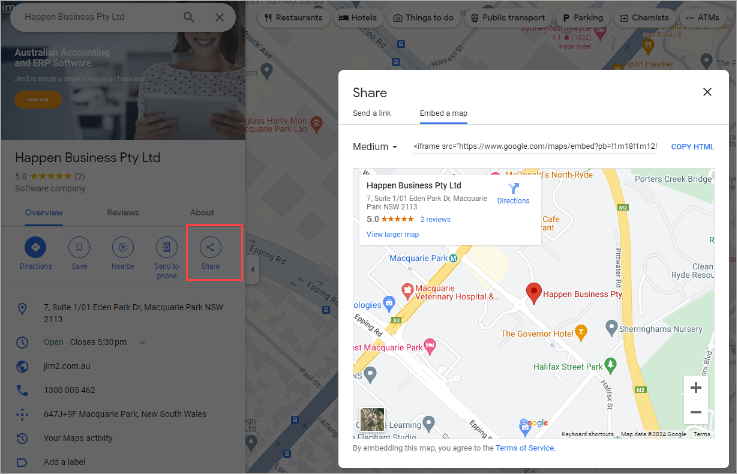Viewport: 737px width, 474px height.
Task: Switch to satellite layer thumbnail
Action: click(x=372, y=419)
